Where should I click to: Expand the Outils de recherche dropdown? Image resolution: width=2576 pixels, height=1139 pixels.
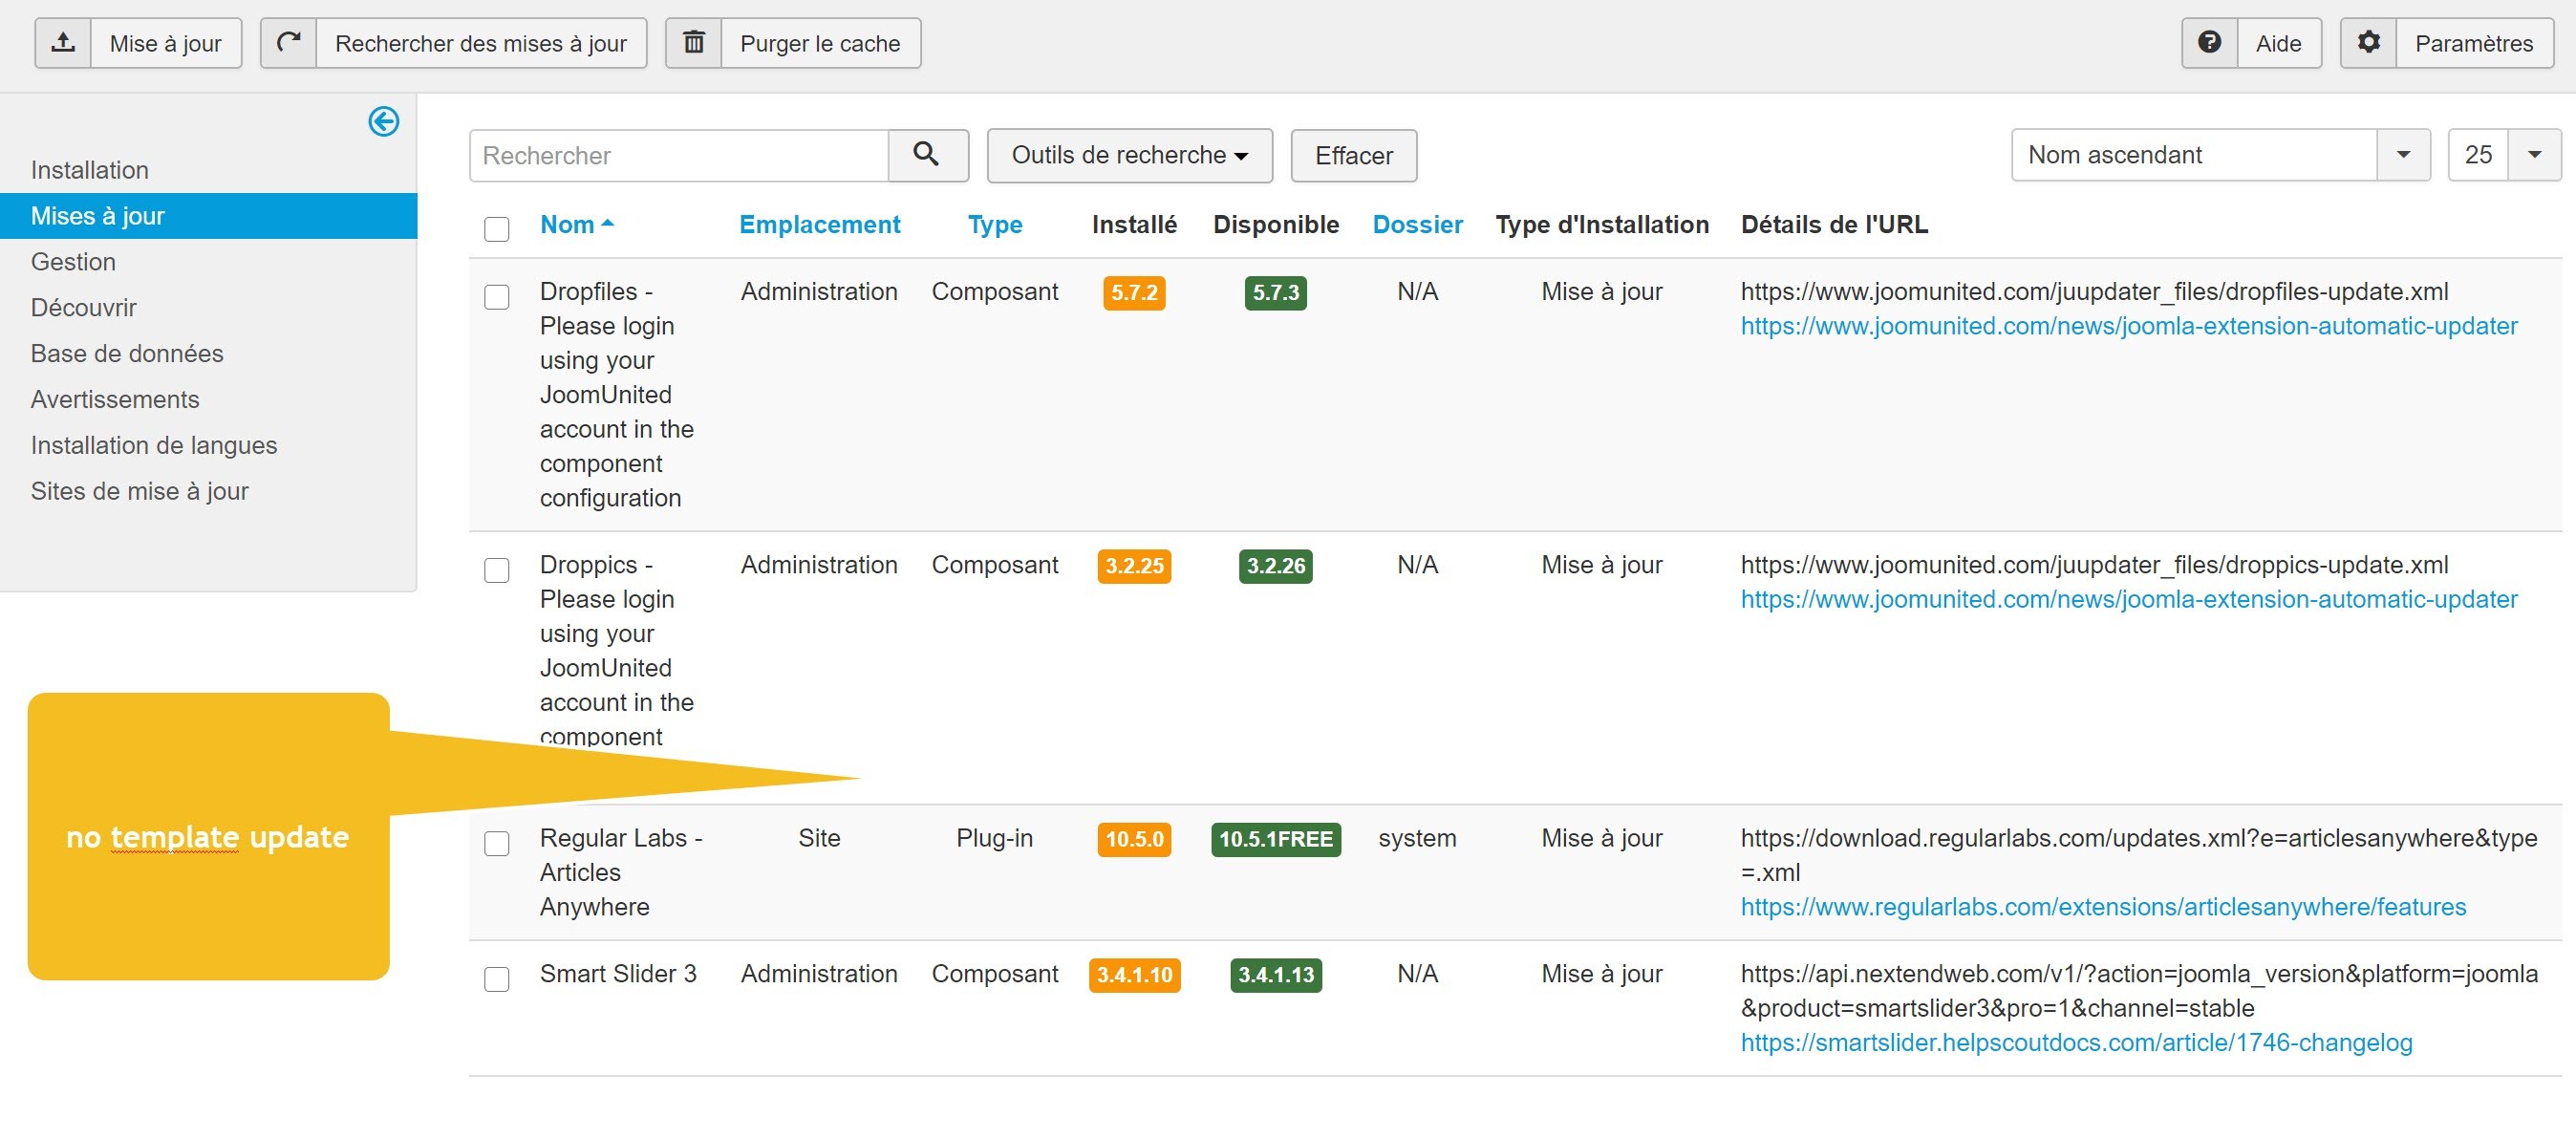pos(1129,155)
